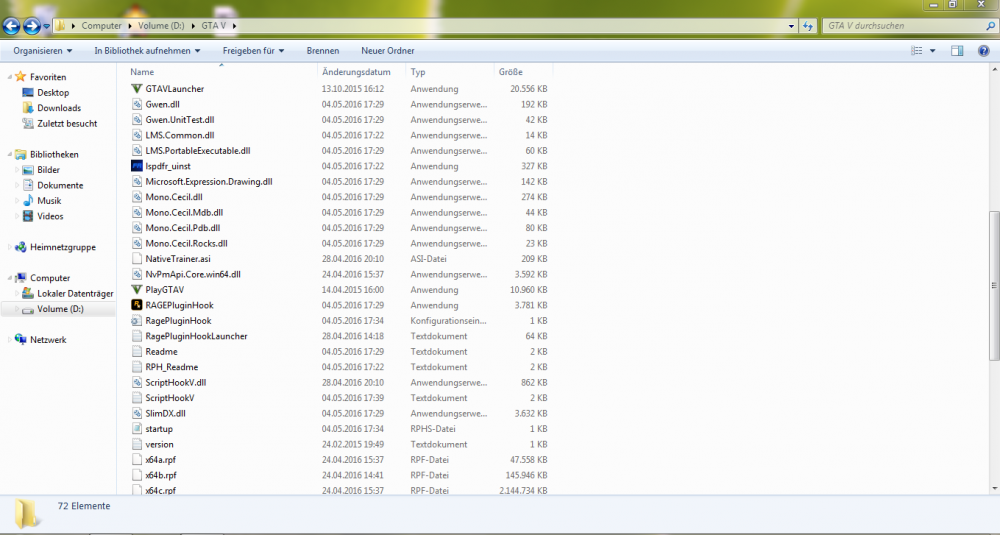
Task: Expand the Heimnetzgruppe tree arrow
Action: coord(10,247)
